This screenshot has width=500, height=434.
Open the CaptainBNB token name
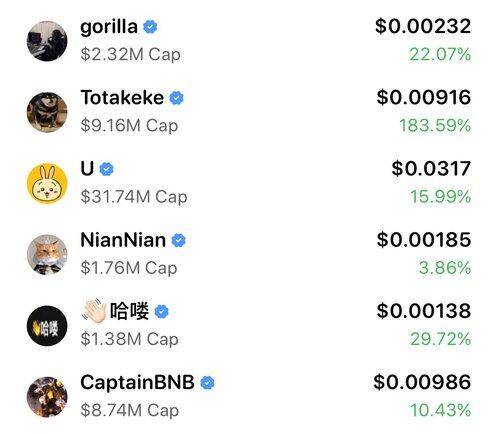[137, 382]
